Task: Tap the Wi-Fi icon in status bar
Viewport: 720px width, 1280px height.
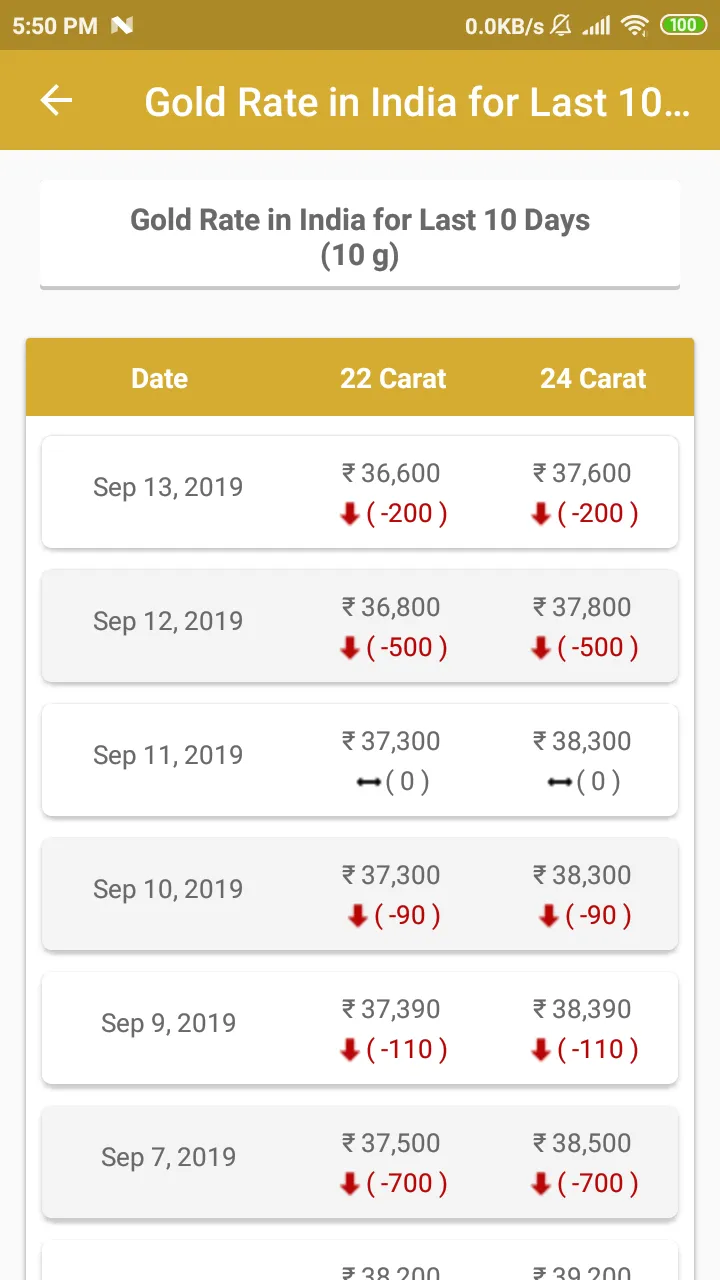Action: click(635, 25)
